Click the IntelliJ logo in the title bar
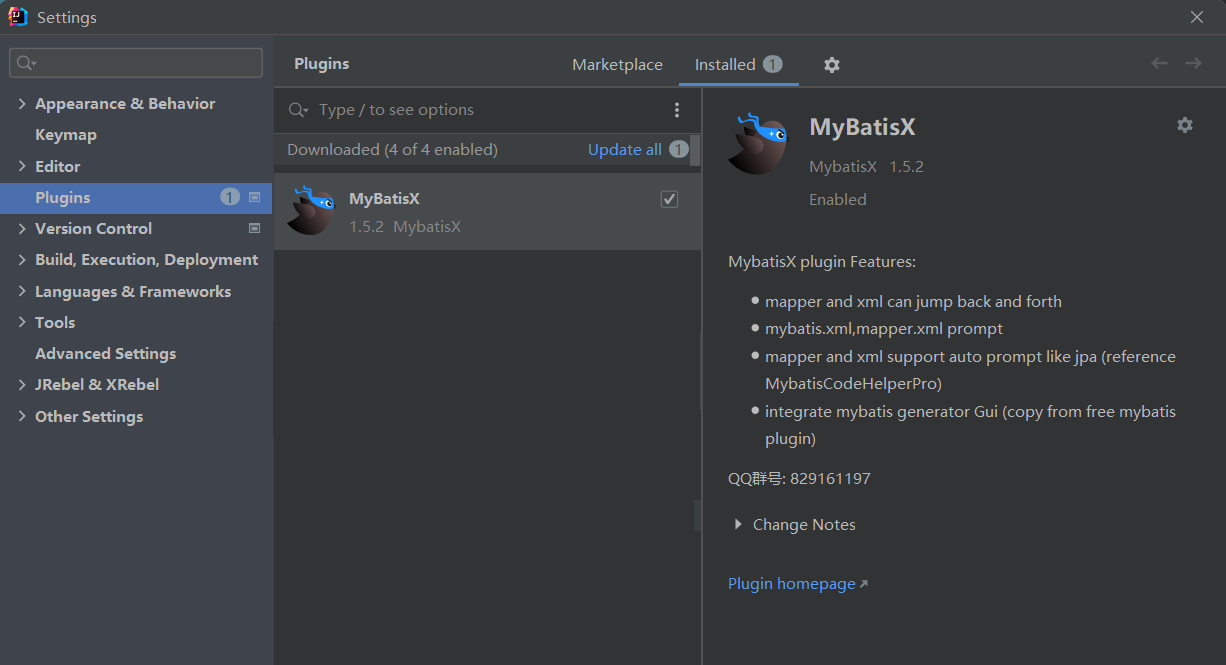 pos(18,17)
